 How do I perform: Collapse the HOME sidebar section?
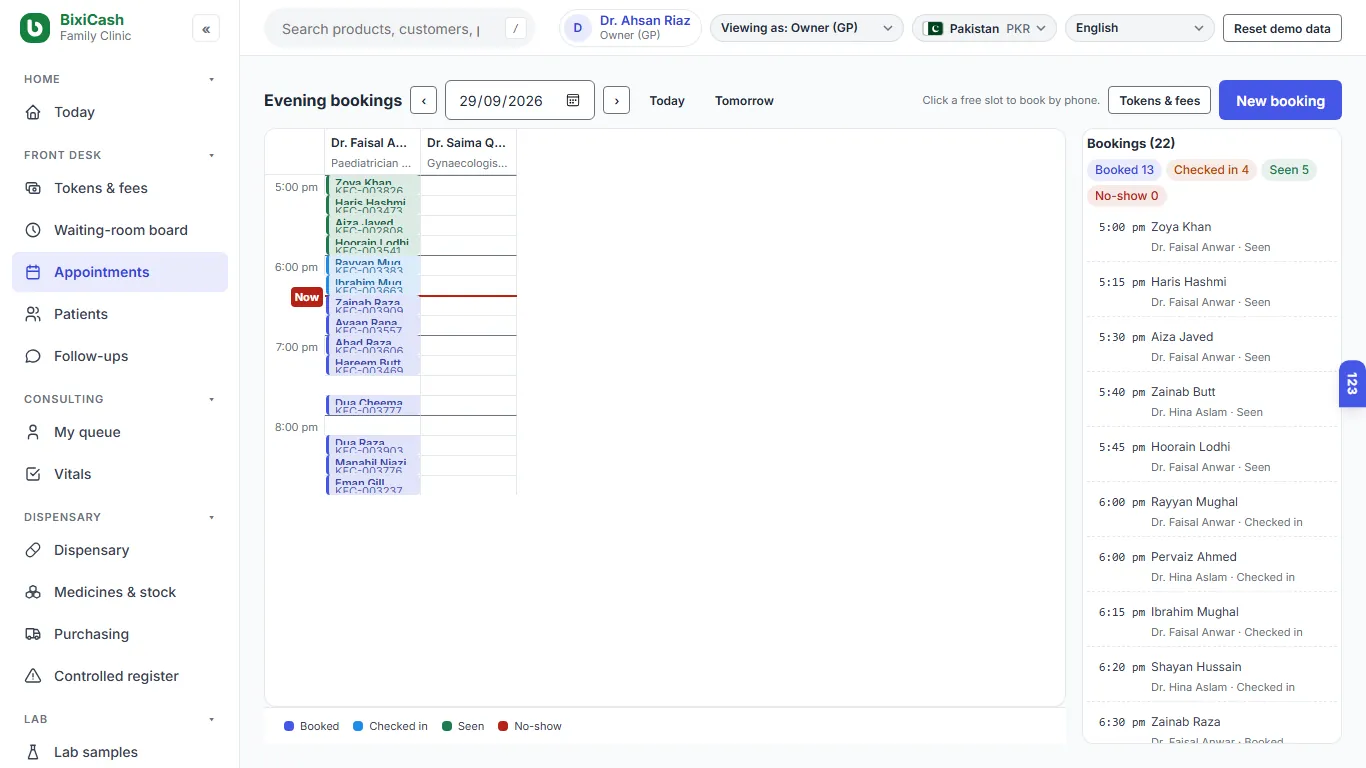pyautogui.click(x=211, y=79)
